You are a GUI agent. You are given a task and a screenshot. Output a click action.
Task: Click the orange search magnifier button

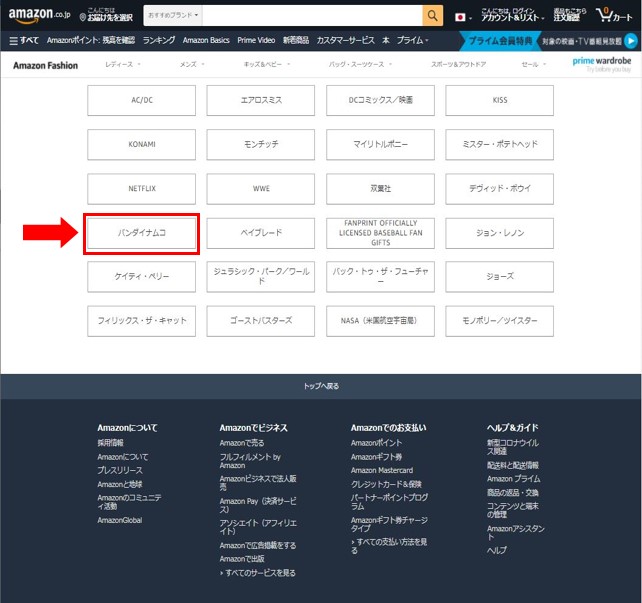click(x=432, y=16)
